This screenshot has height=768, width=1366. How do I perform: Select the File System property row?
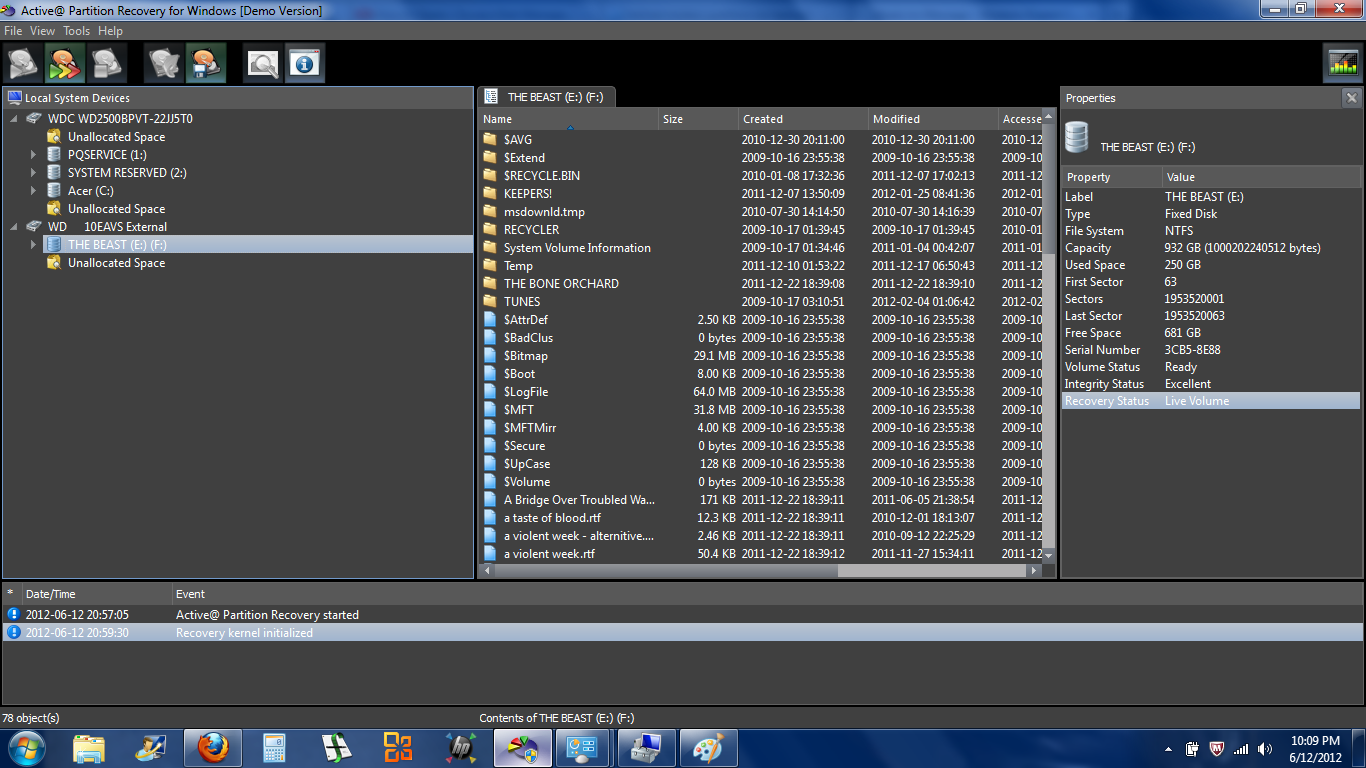point(1211,231)
